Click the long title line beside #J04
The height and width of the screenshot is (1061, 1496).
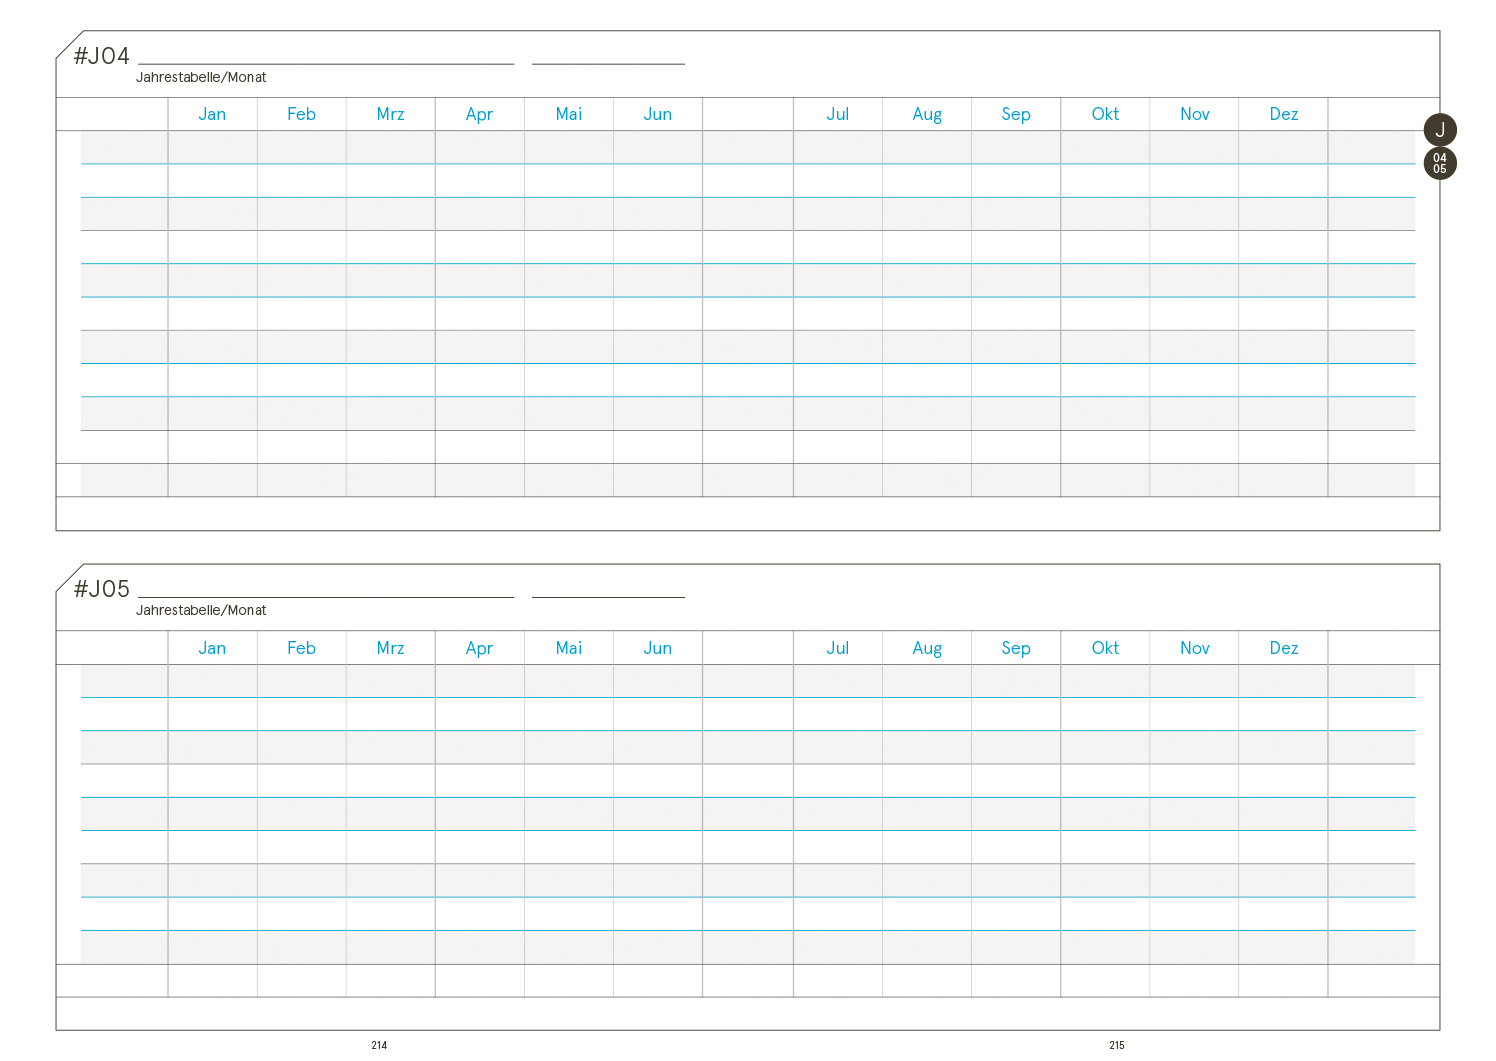tap(326, 64)
